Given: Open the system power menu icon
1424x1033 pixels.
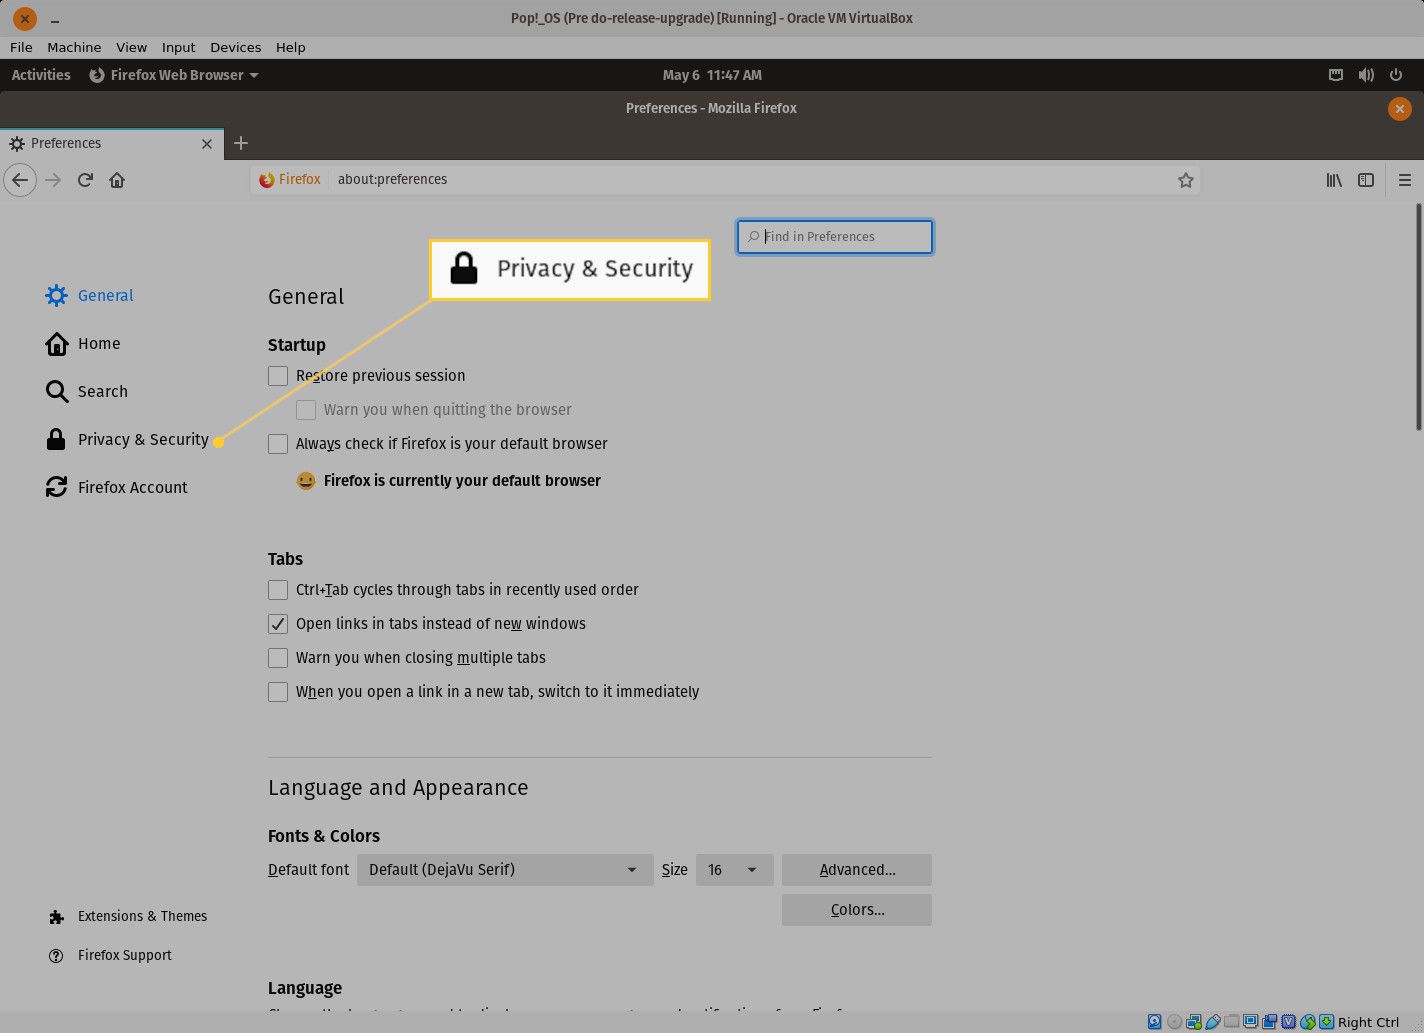Looking at the screenshot, I should (1395, 75).
